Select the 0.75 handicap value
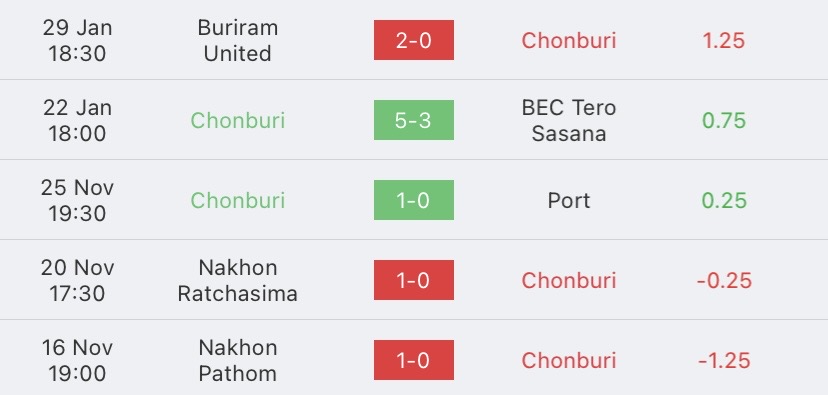The image size is (828, 395). pyautogui.click(x=724, y=120)
